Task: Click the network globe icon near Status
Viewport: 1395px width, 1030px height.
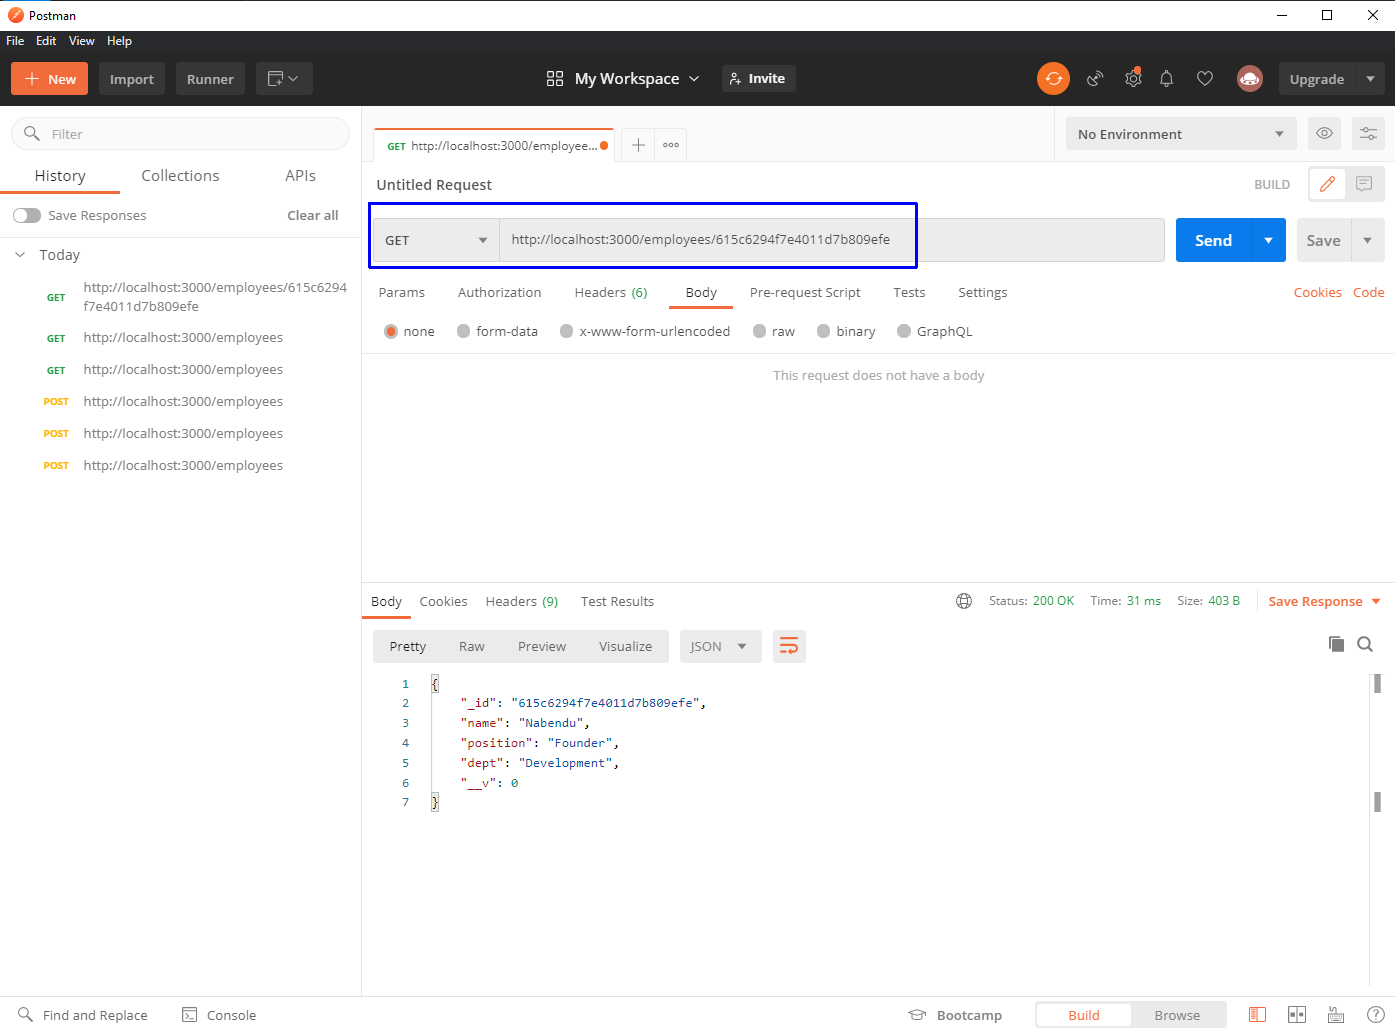Action: (964, 601)
